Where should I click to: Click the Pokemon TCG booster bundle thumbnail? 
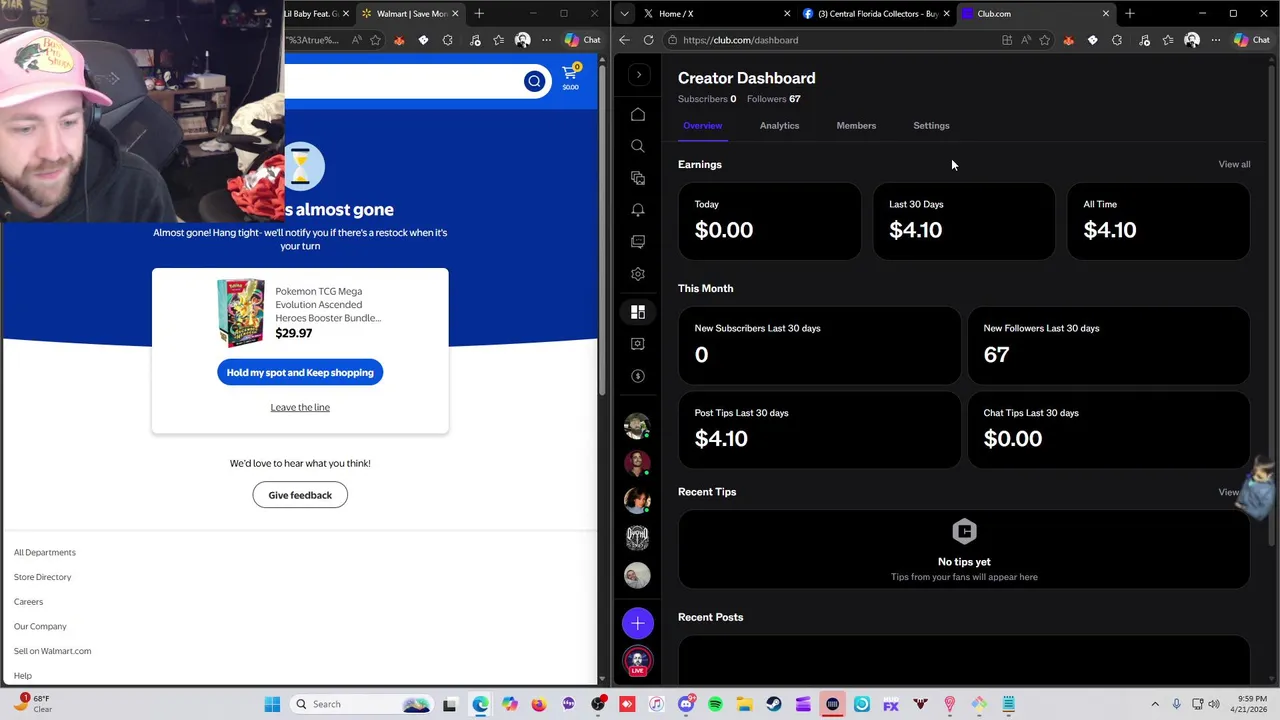point(240,312)
